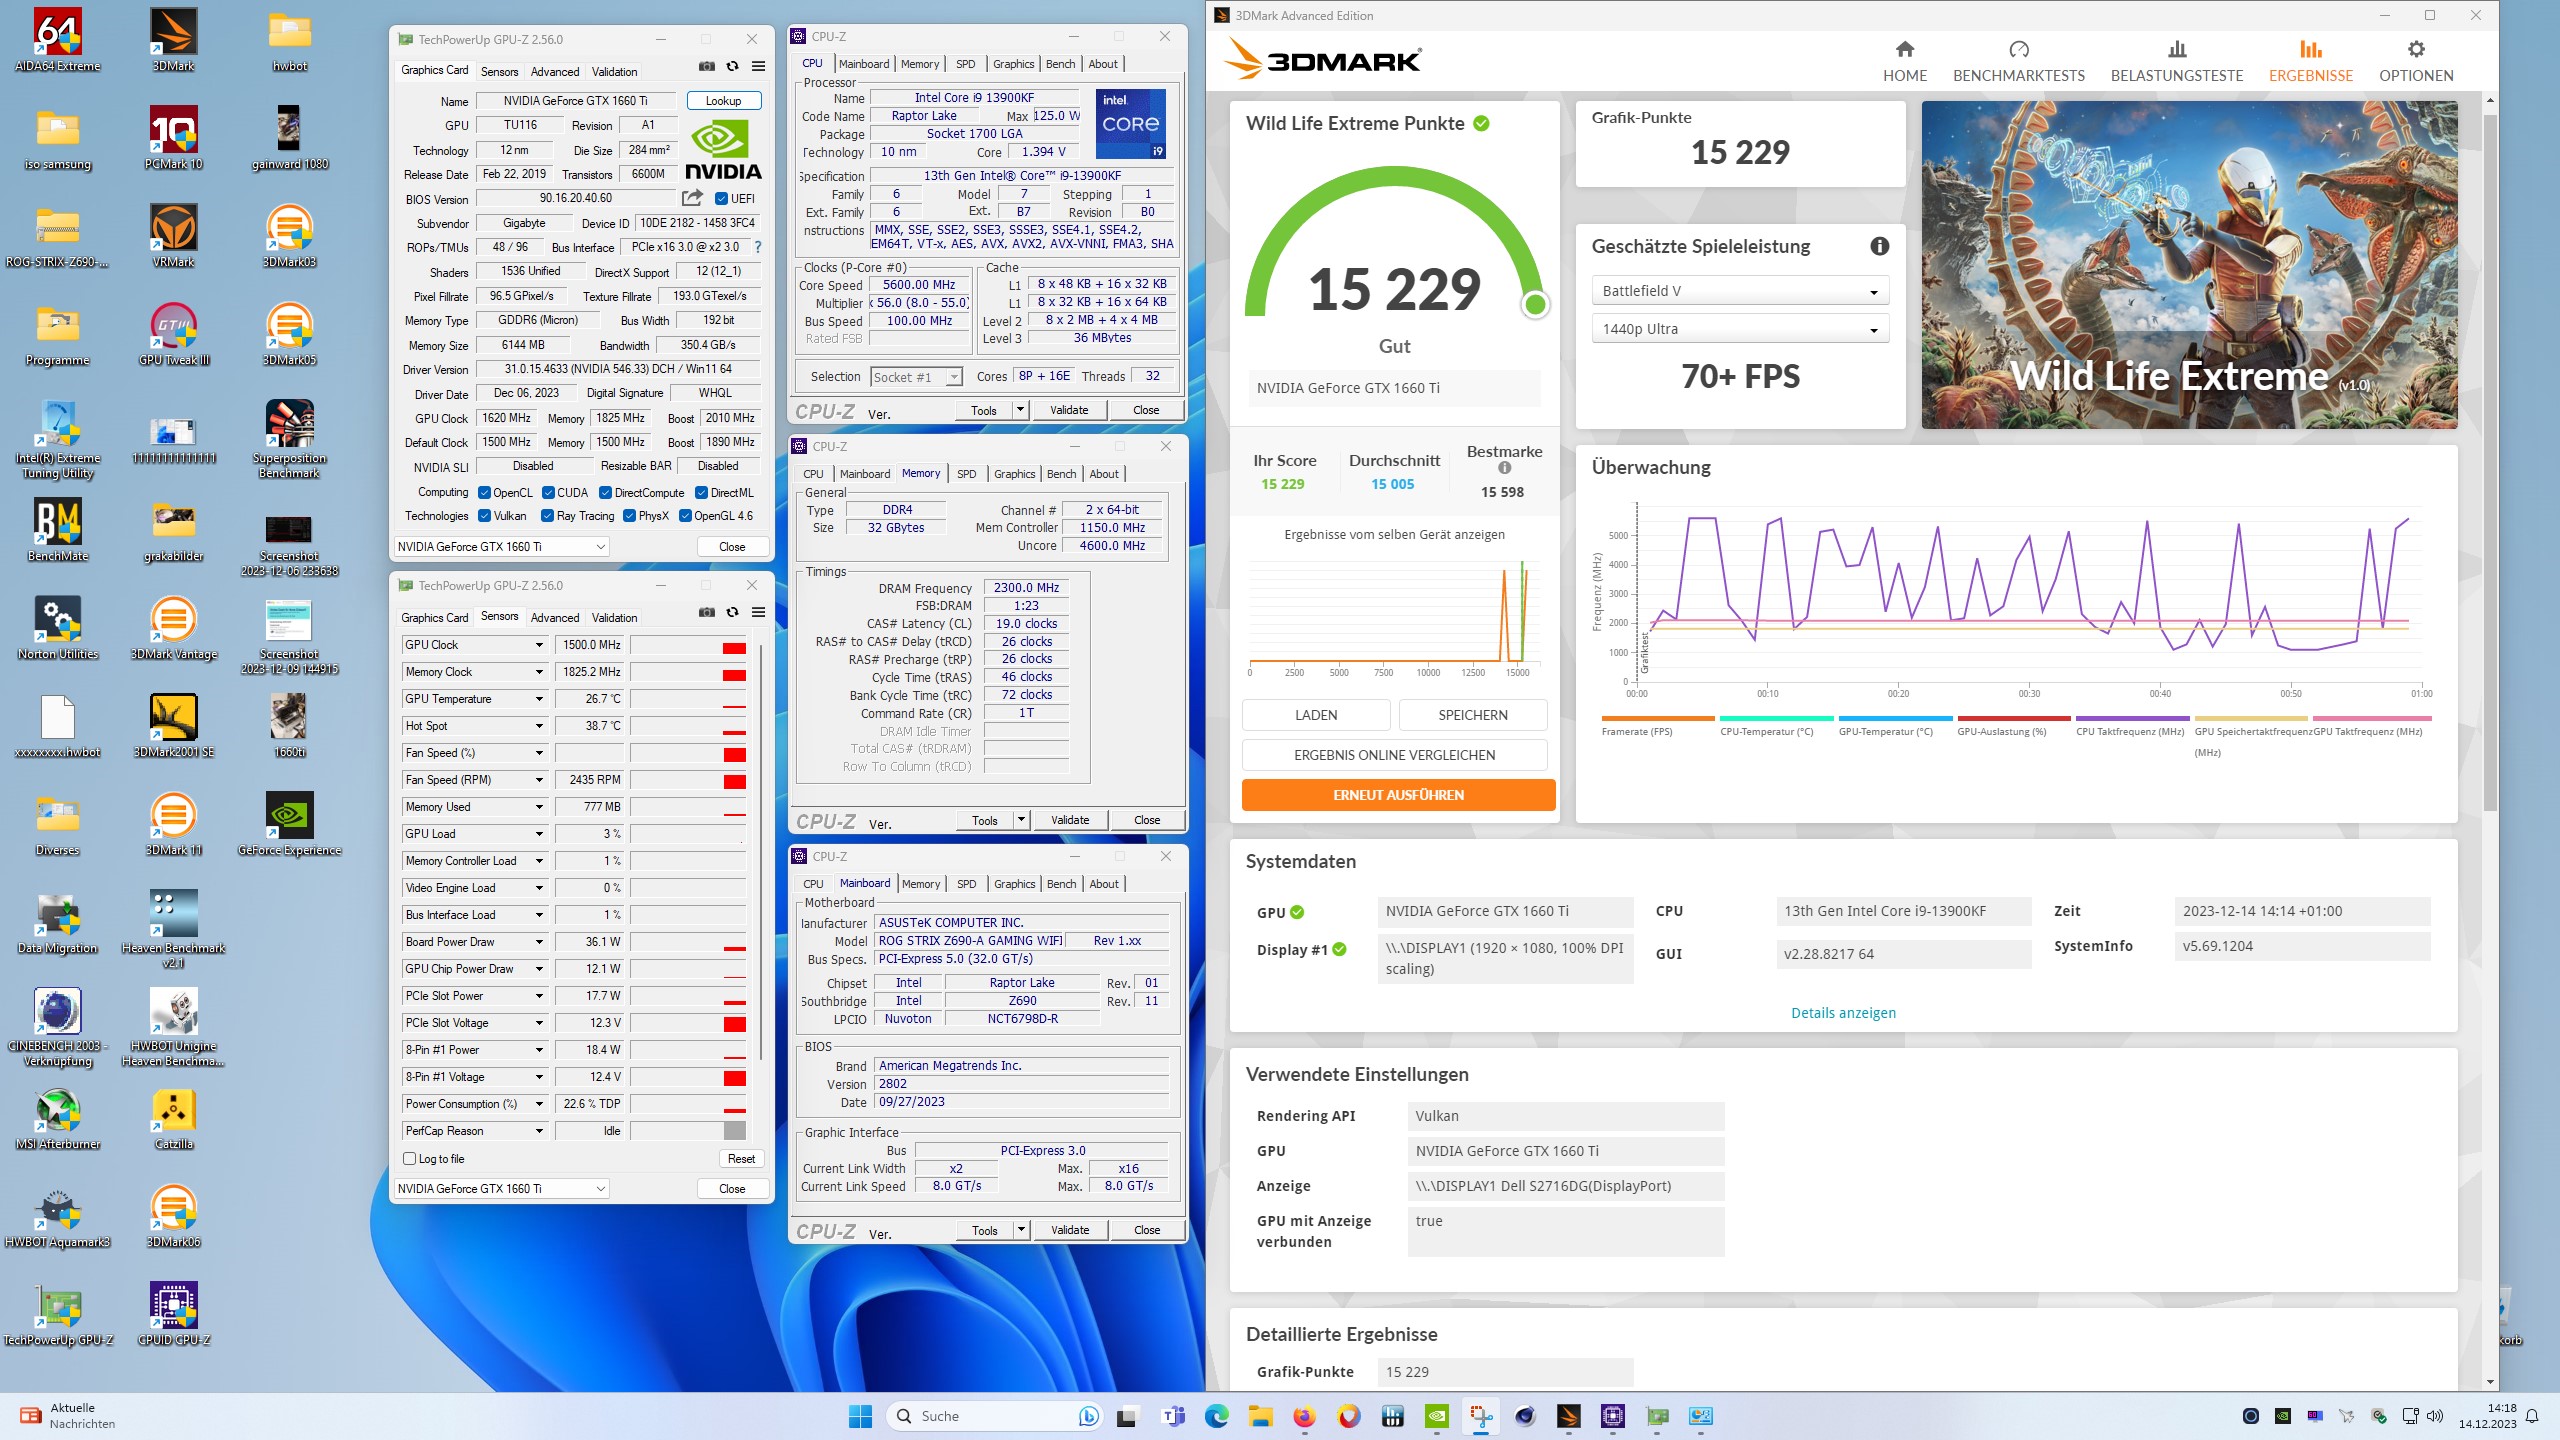Open File Explorer from the taskbar
The image size is (2560, 1440).
[x=1260, y=1416]
